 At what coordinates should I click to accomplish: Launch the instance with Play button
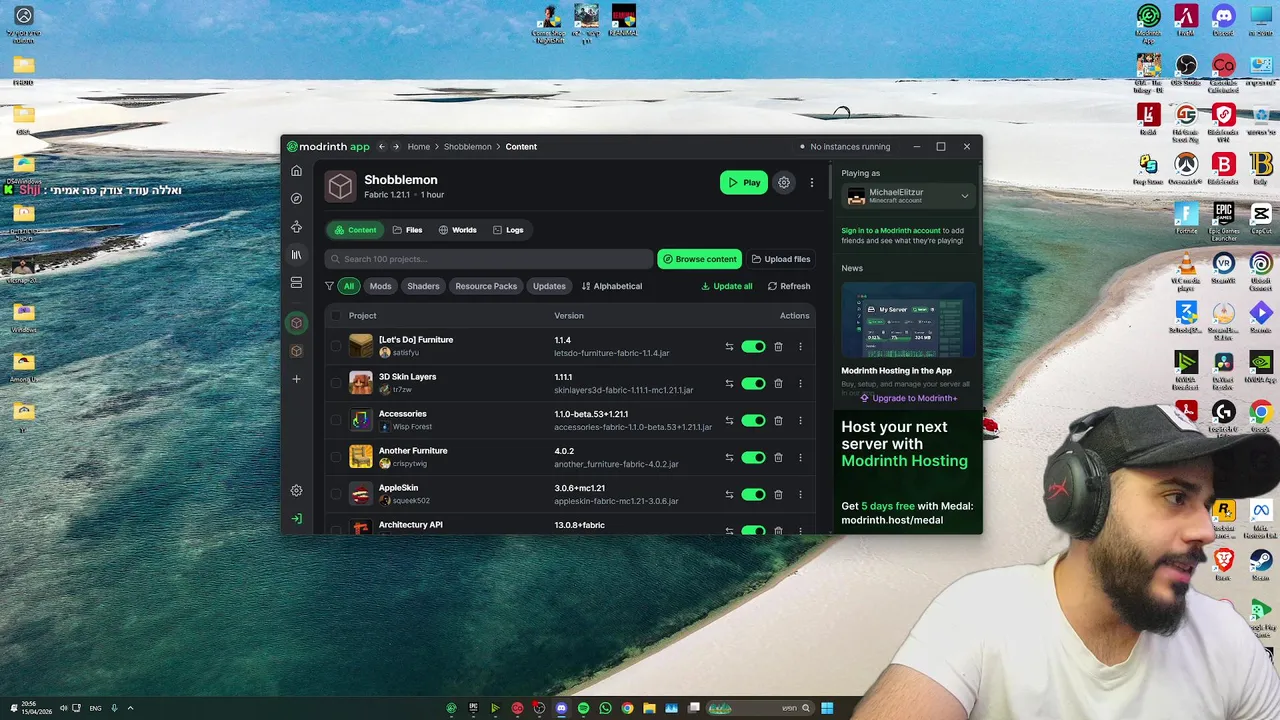[744, 183]
